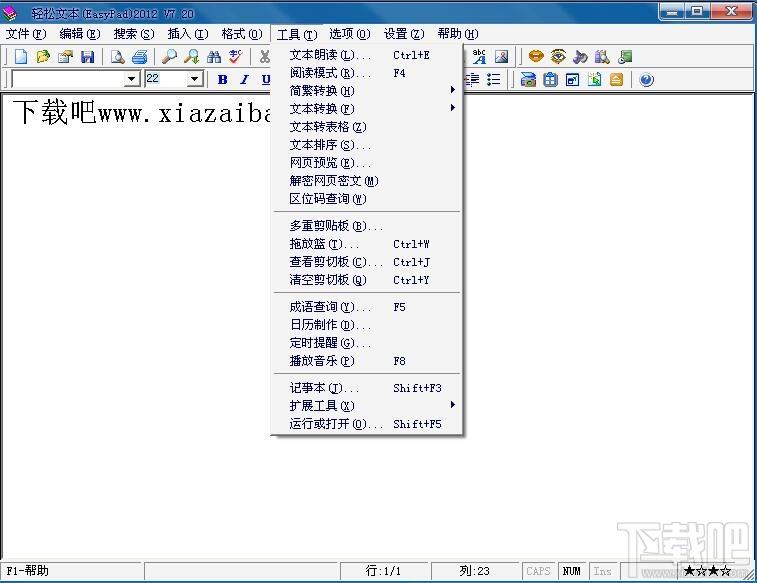Open the 插入(I) menu

coord(188,34)
